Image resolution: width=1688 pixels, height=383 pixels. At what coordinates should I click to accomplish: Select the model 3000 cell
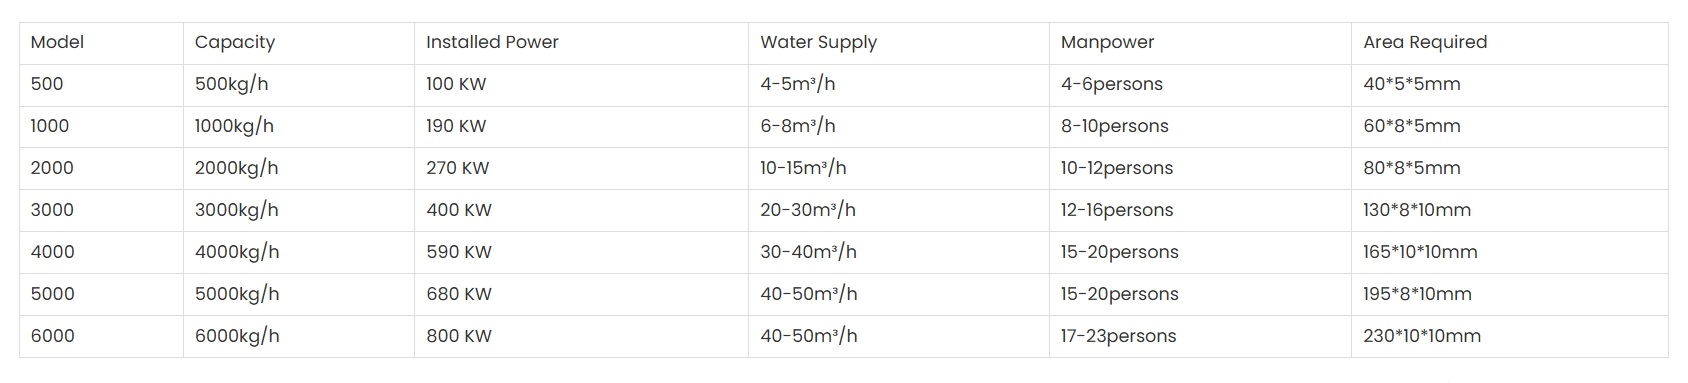coord(101,211)
